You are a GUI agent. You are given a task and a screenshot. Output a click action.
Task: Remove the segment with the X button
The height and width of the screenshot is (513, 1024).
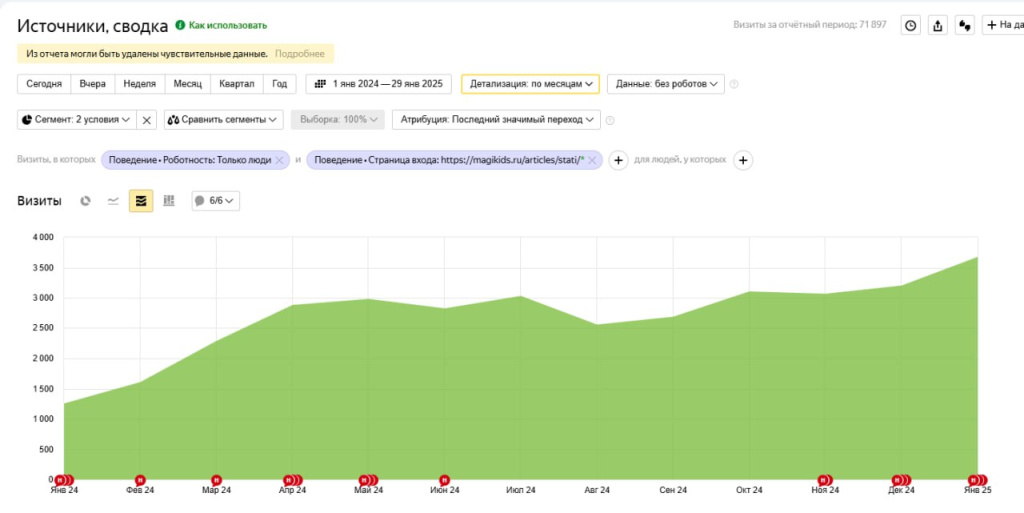(x=147, y=120)
